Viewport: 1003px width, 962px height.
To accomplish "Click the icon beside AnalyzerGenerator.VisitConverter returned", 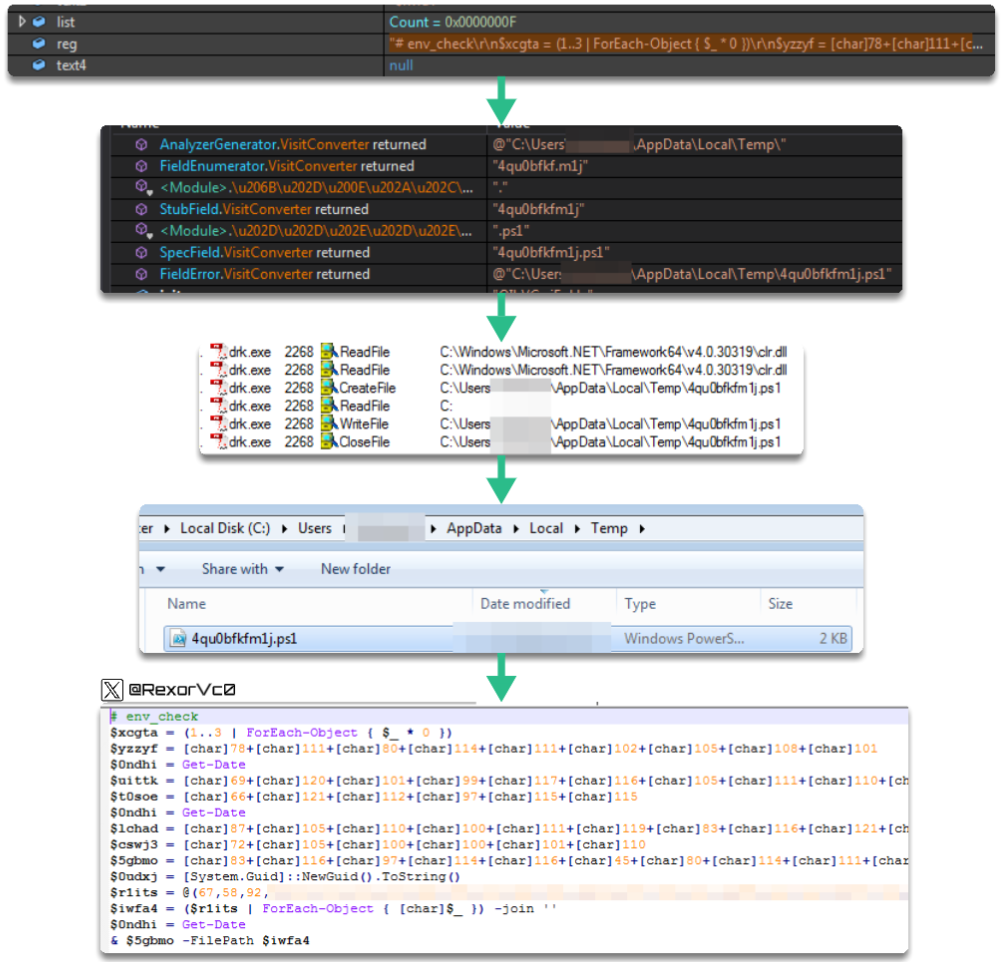I will click(x=141, y=145).
